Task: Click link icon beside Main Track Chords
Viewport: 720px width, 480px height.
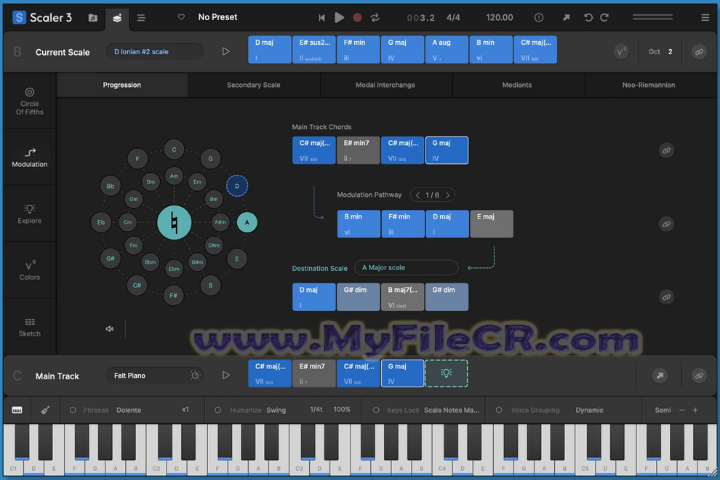Action: click(666, 150)
